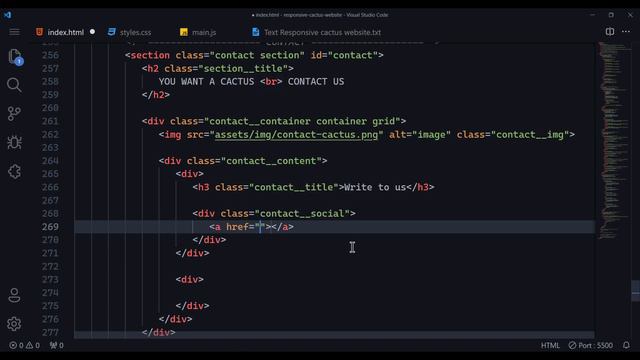Click the alt="image" attribute
This screenshot has width=640, height=360.
[x=420, y=135]
